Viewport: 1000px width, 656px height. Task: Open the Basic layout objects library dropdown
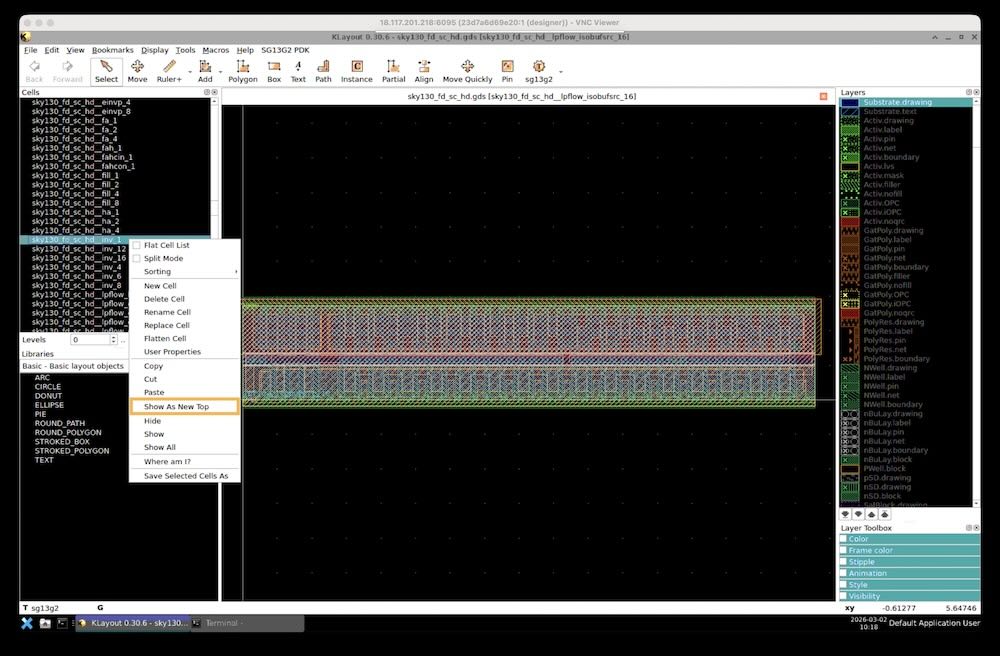[72, 366]
